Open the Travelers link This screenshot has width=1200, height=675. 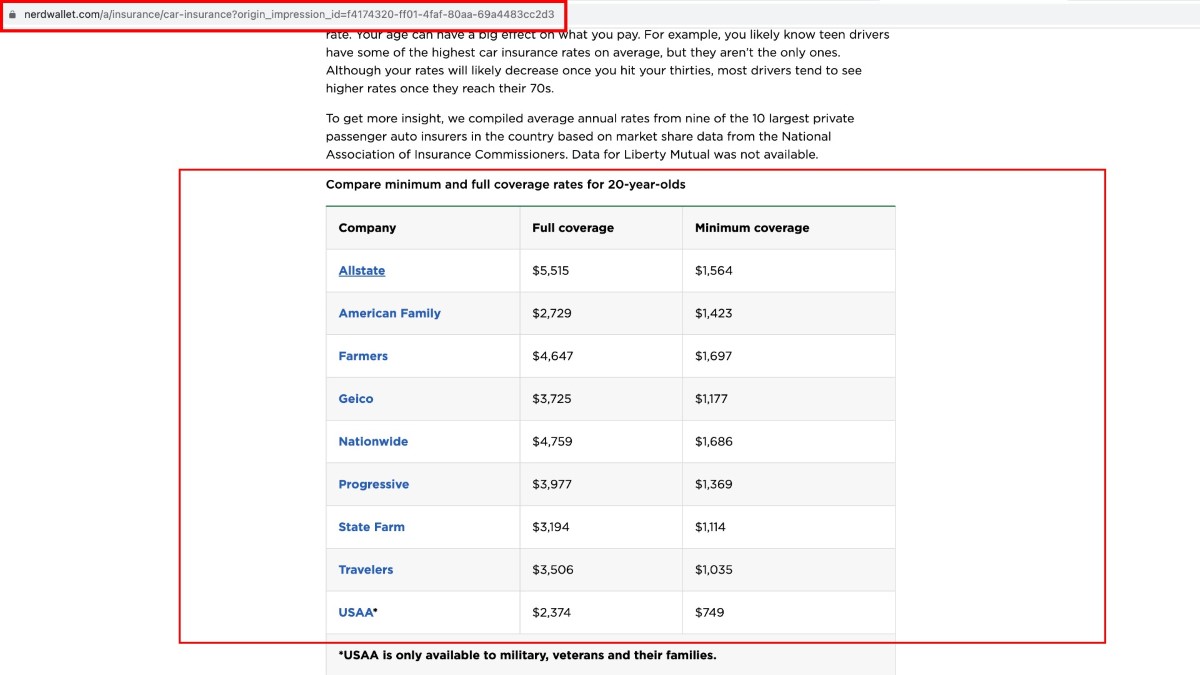[366, 570]
